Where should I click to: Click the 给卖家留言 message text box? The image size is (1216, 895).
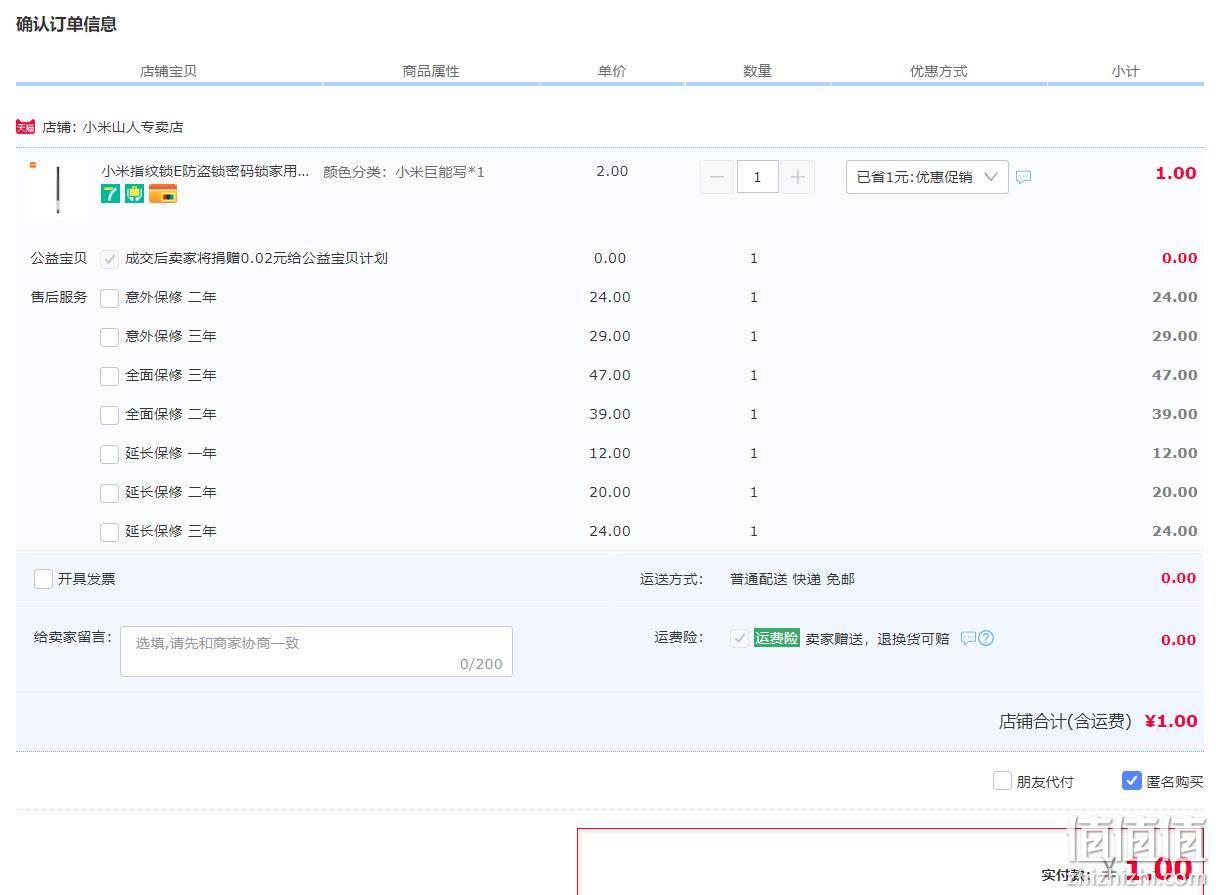316,651
